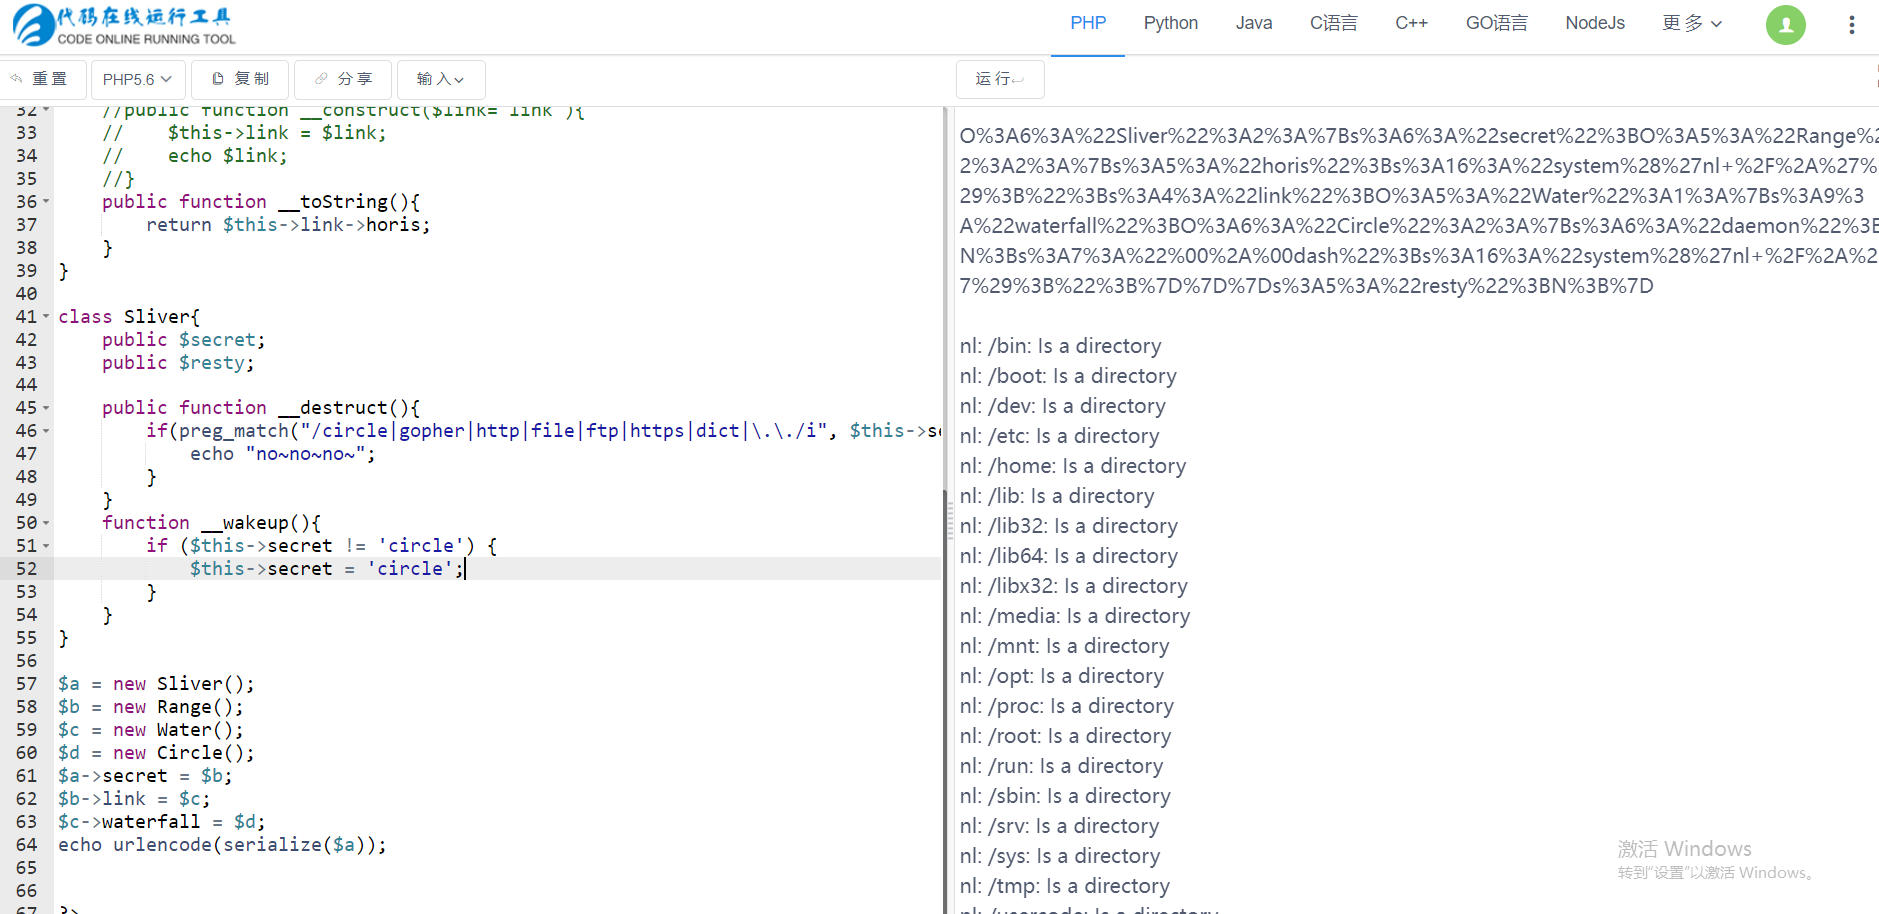
Task: Switch to the NodeJs language tab
Action: [x=1595, y=23]
